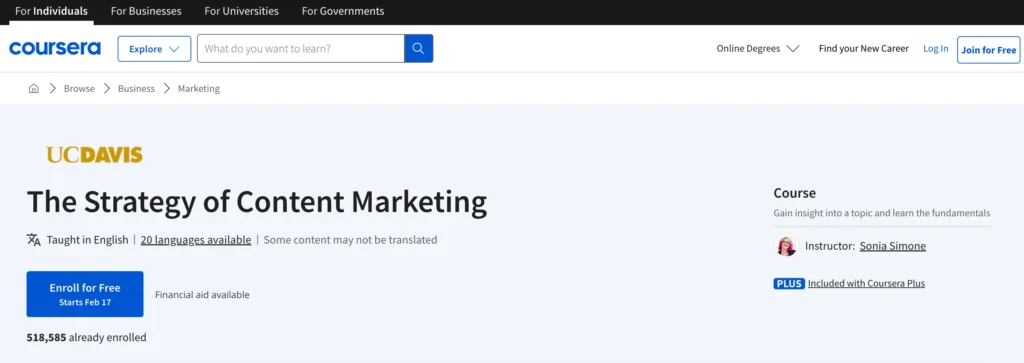This screenshot has width=1024, height=363.
Task: Open the Browse breadcrumb link
Action: 79,88
